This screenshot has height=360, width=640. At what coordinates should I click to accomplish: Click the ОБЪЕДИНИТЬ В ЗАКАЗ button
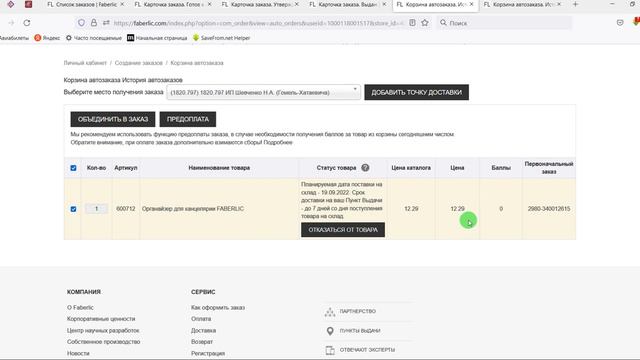tap(113, 119)
